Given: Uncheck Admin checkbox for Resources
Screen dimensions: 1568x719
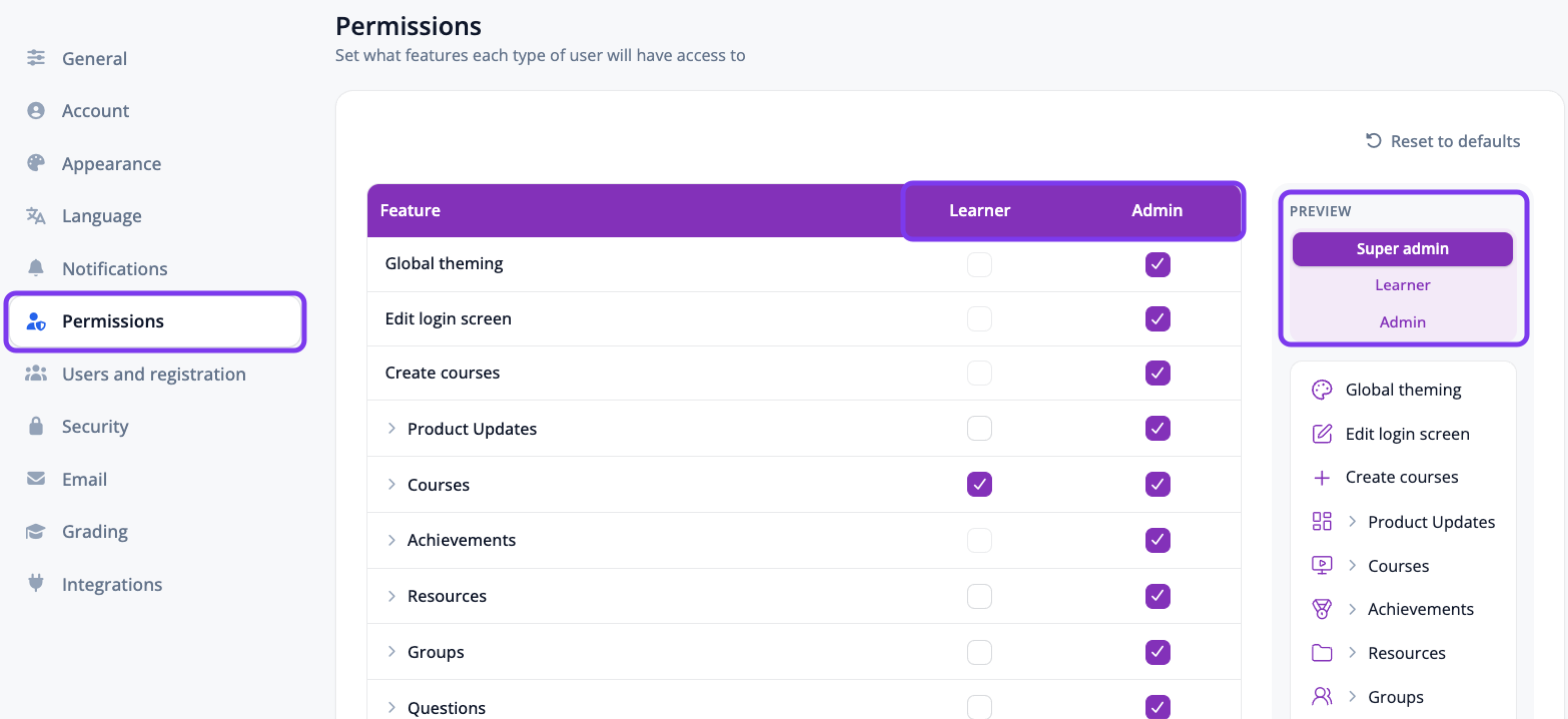Looking at the screenshot, I should coord(1158,596).
